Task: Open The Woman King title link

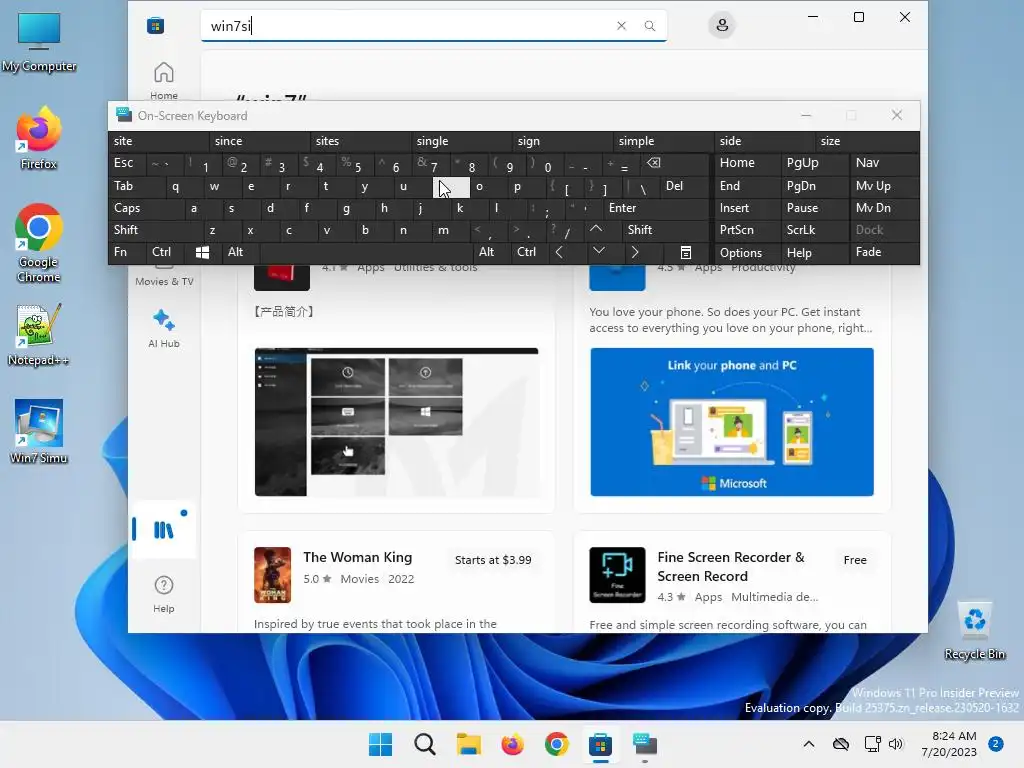Action: point(357,557)
